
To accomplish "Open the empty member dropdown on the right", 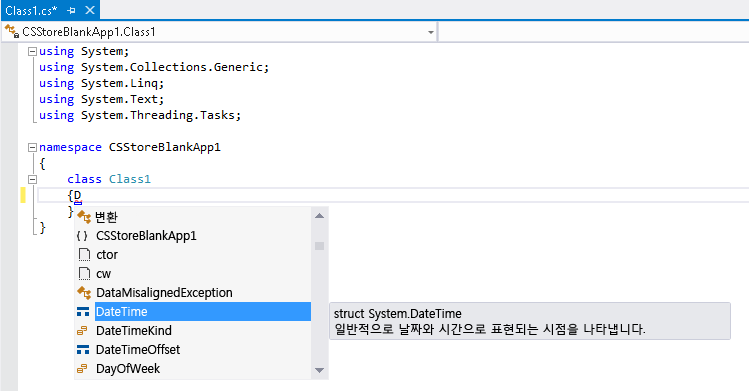I will click(594, 32).
